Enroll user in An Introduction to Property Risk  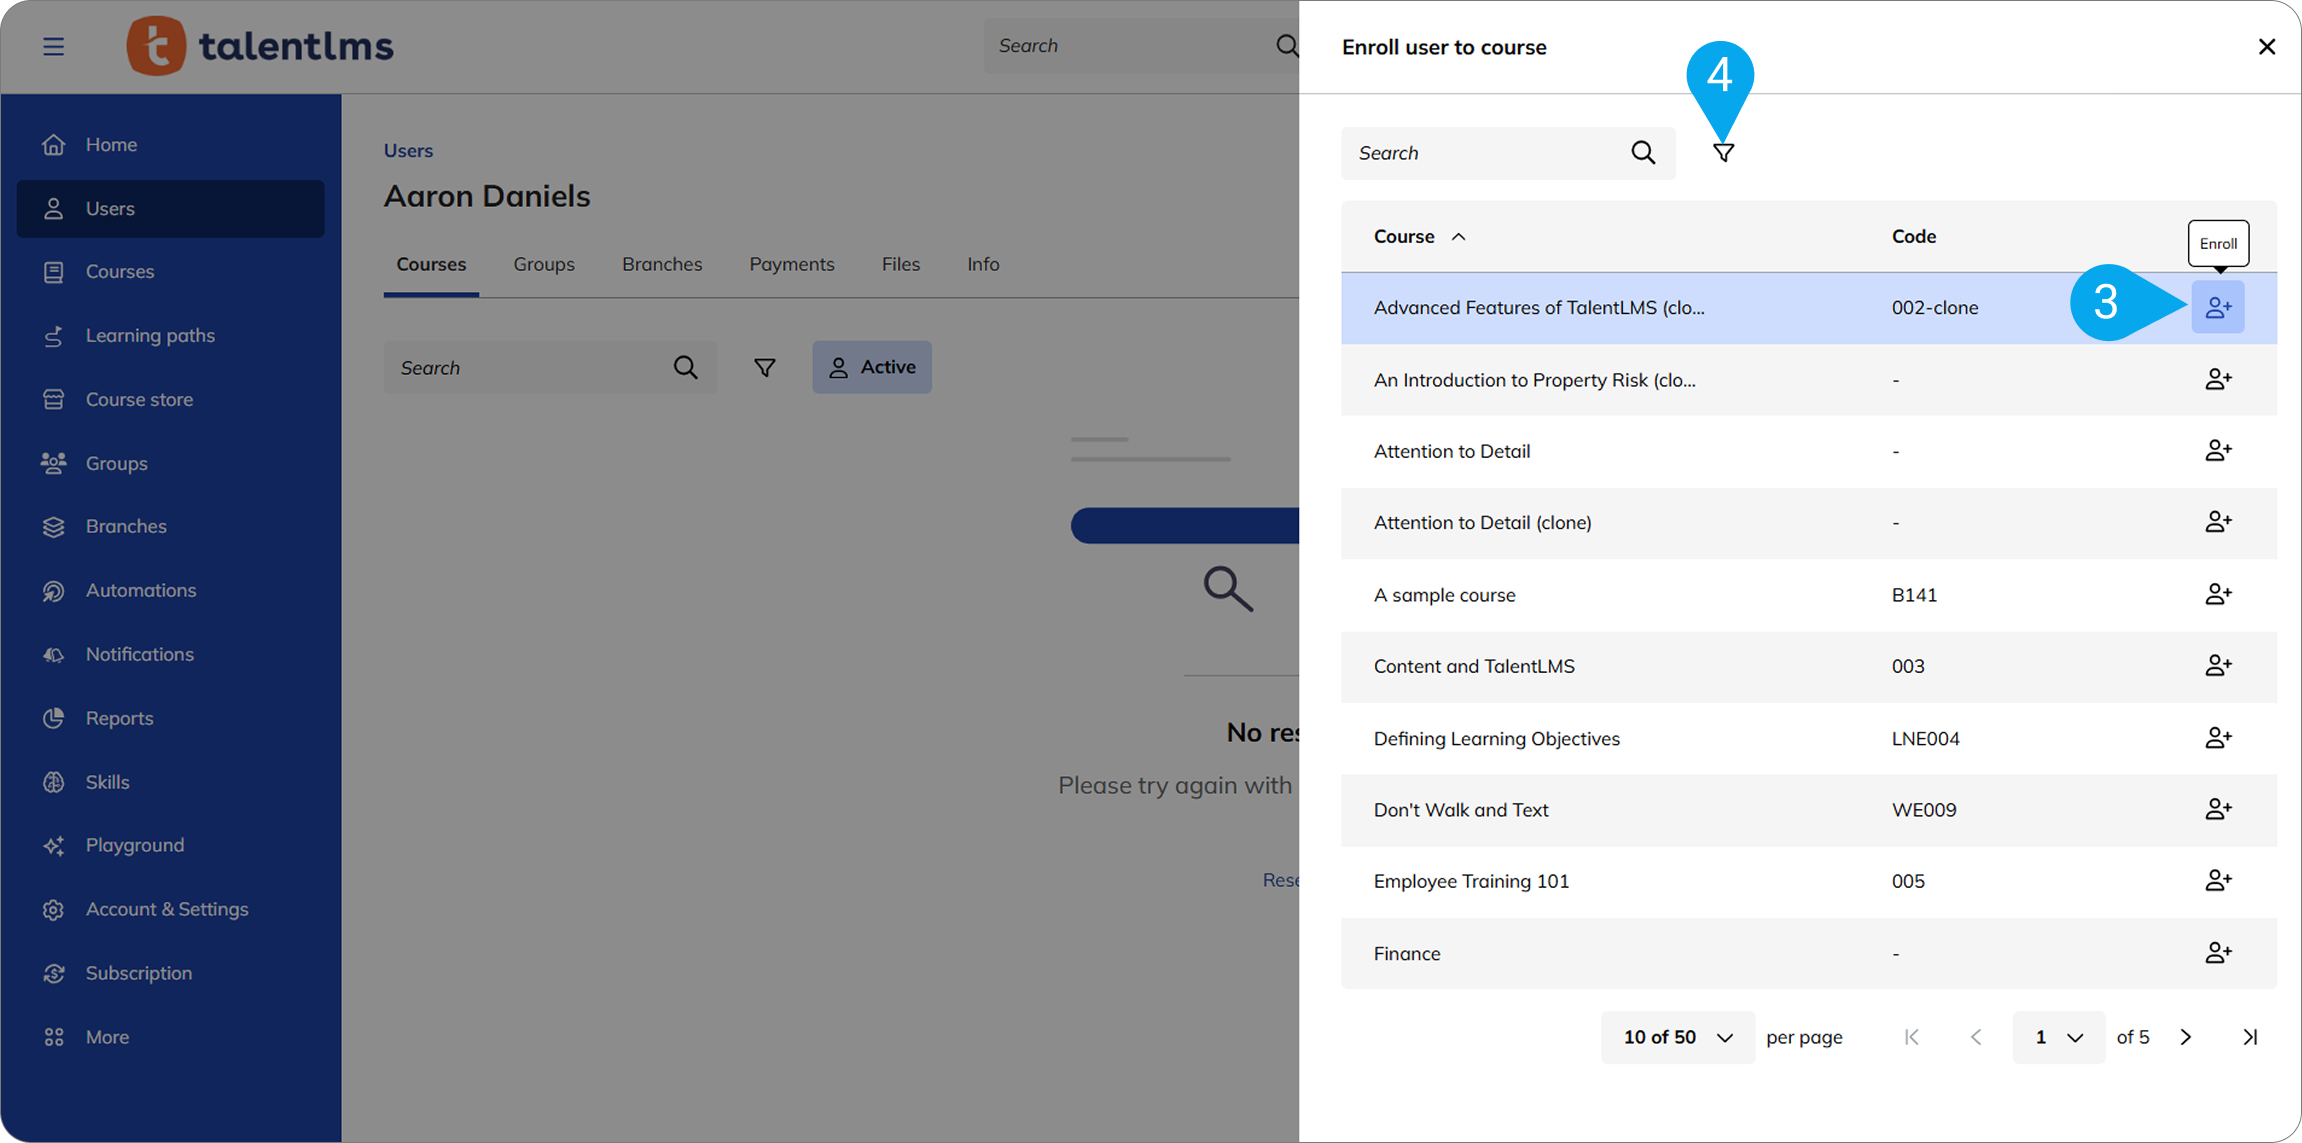[x=2218, y=380]
